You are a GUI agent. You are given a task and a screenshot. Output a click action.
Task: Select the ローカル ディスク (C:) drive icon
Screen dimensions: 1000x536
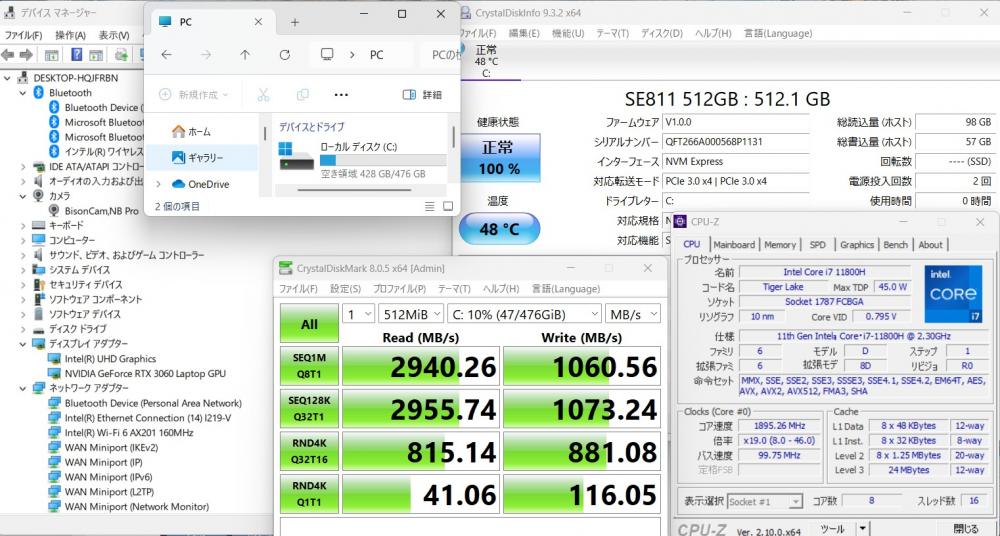pos(297,157)
